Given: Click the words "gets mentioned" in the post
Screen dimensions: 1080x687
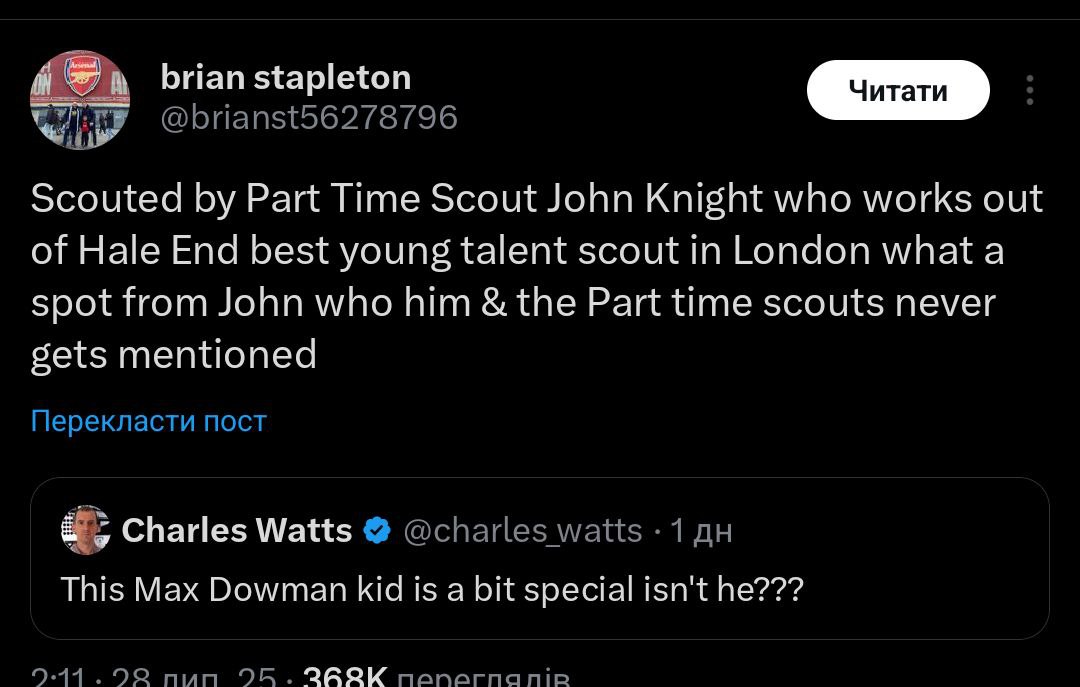Looking at the screenshot, I should 173,354.
